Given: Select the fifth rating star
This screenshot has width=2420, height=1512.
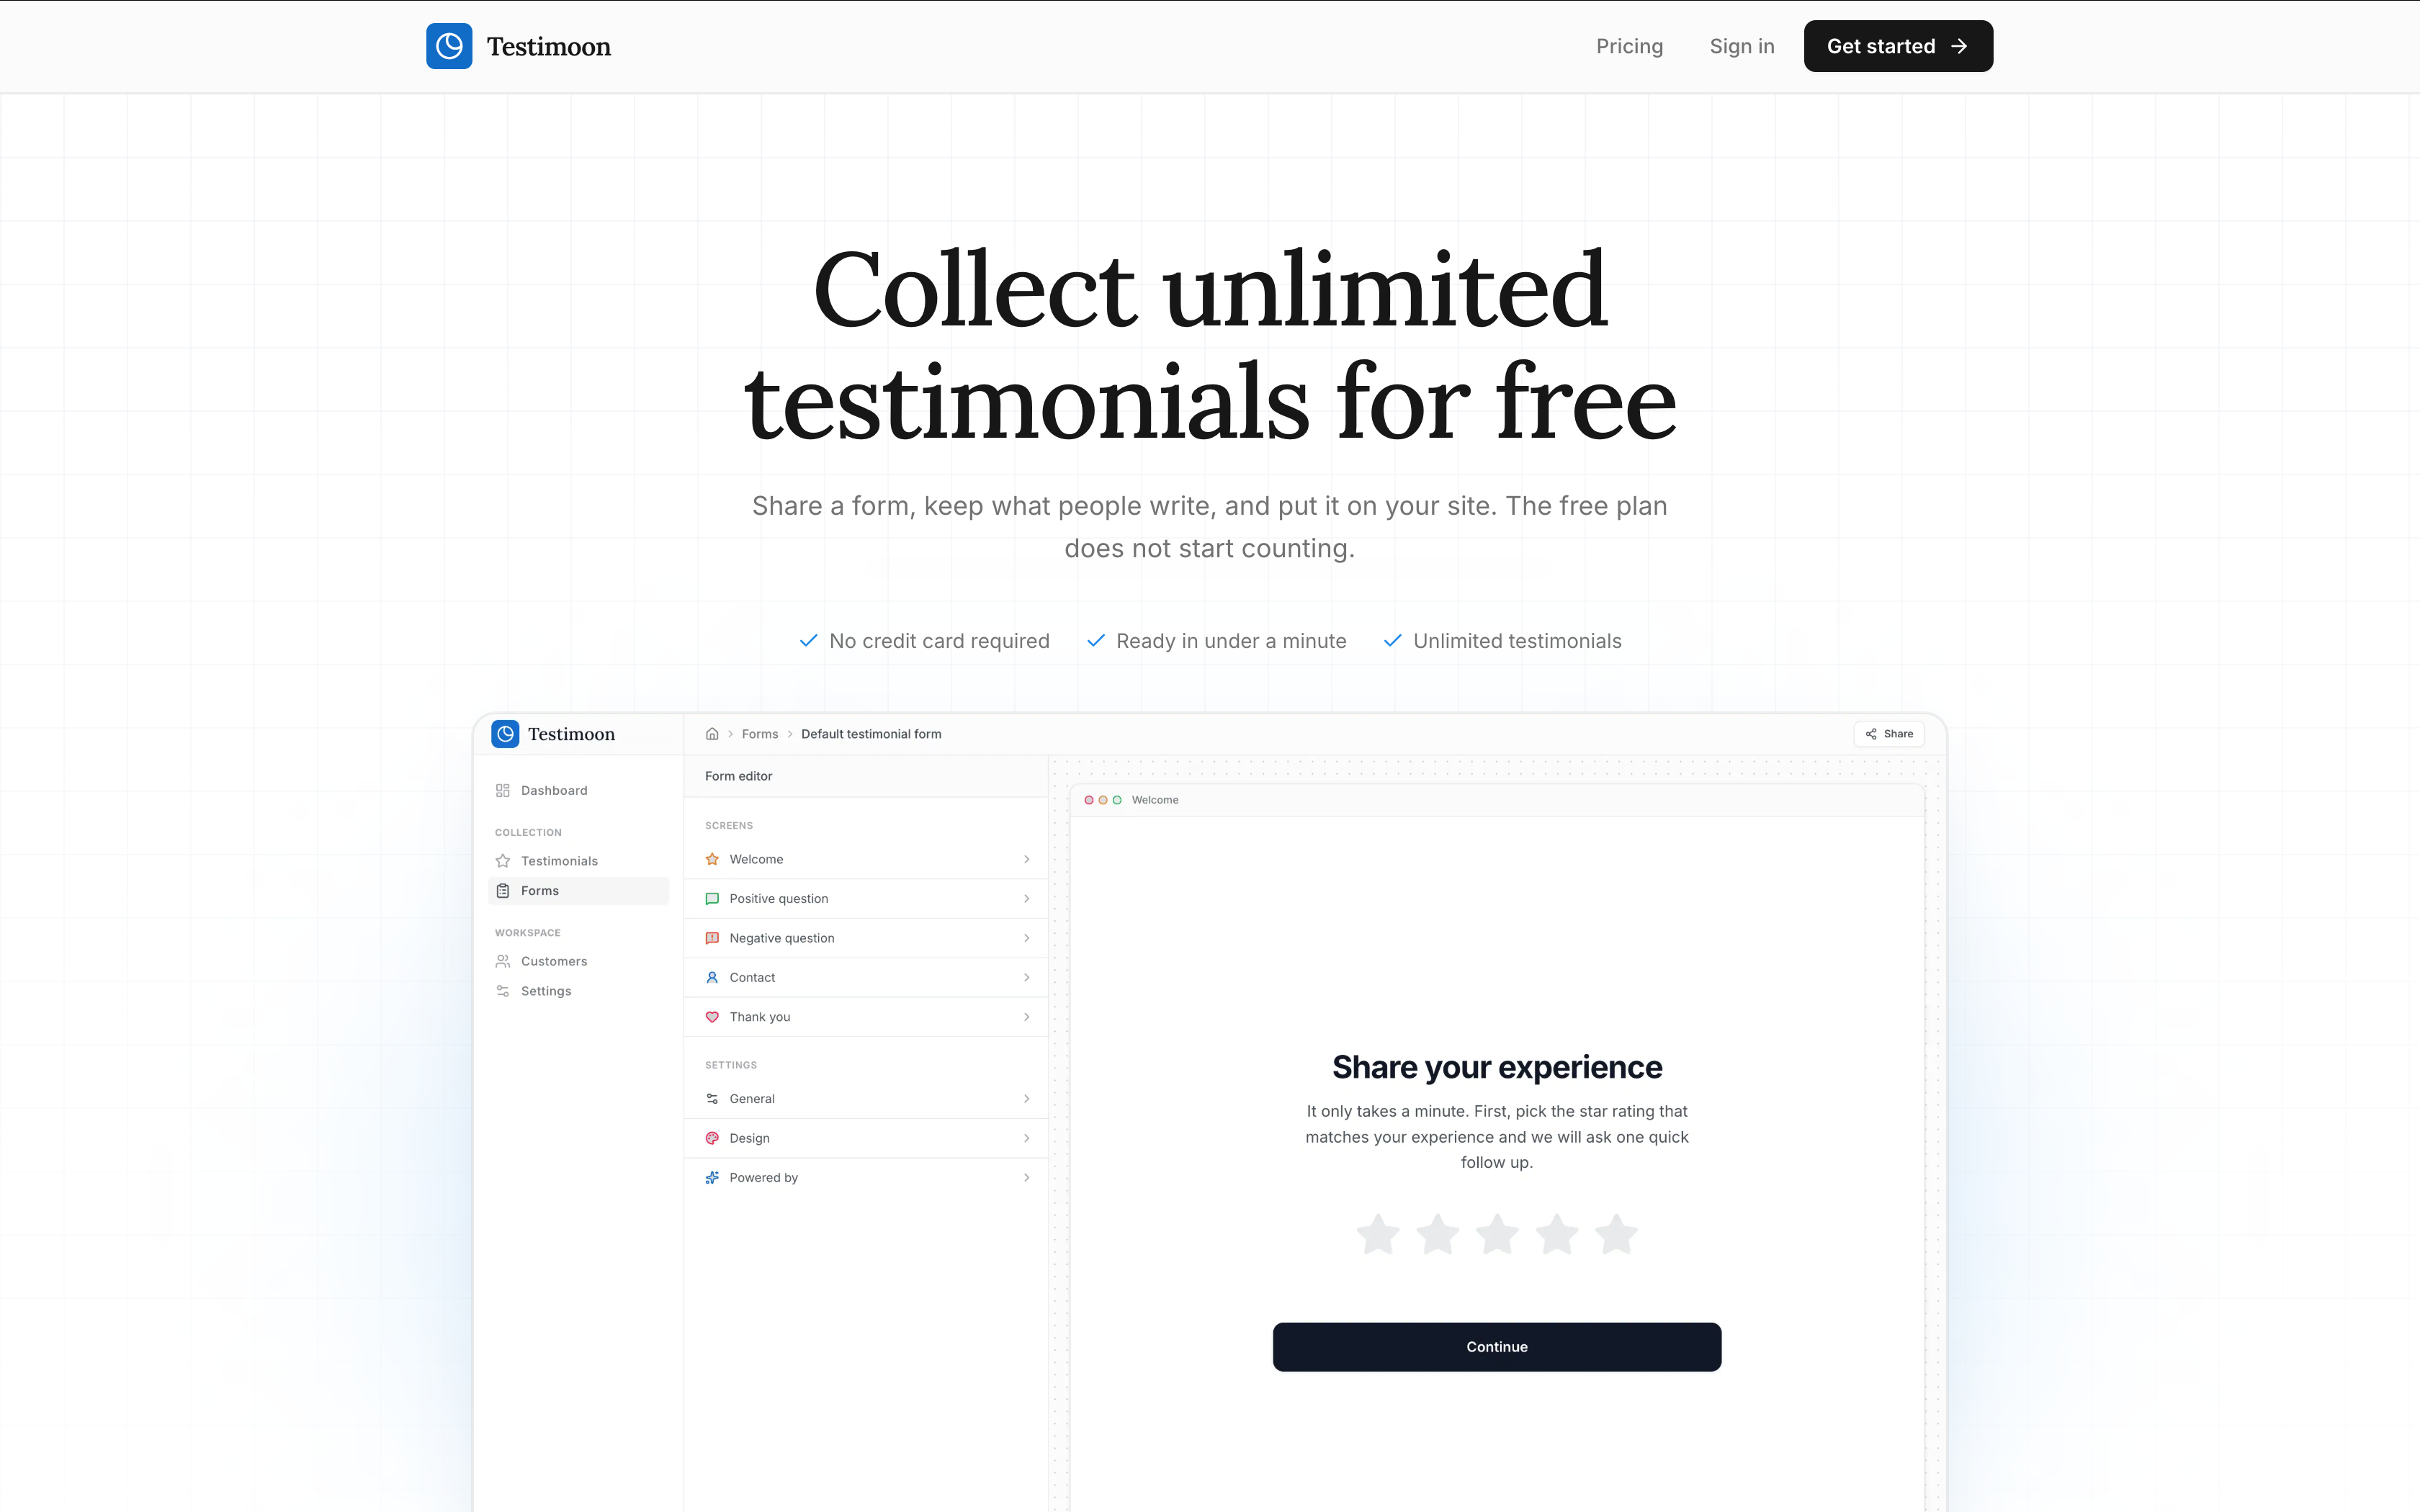Looking at the screenshot, I should (1616, 1234).
